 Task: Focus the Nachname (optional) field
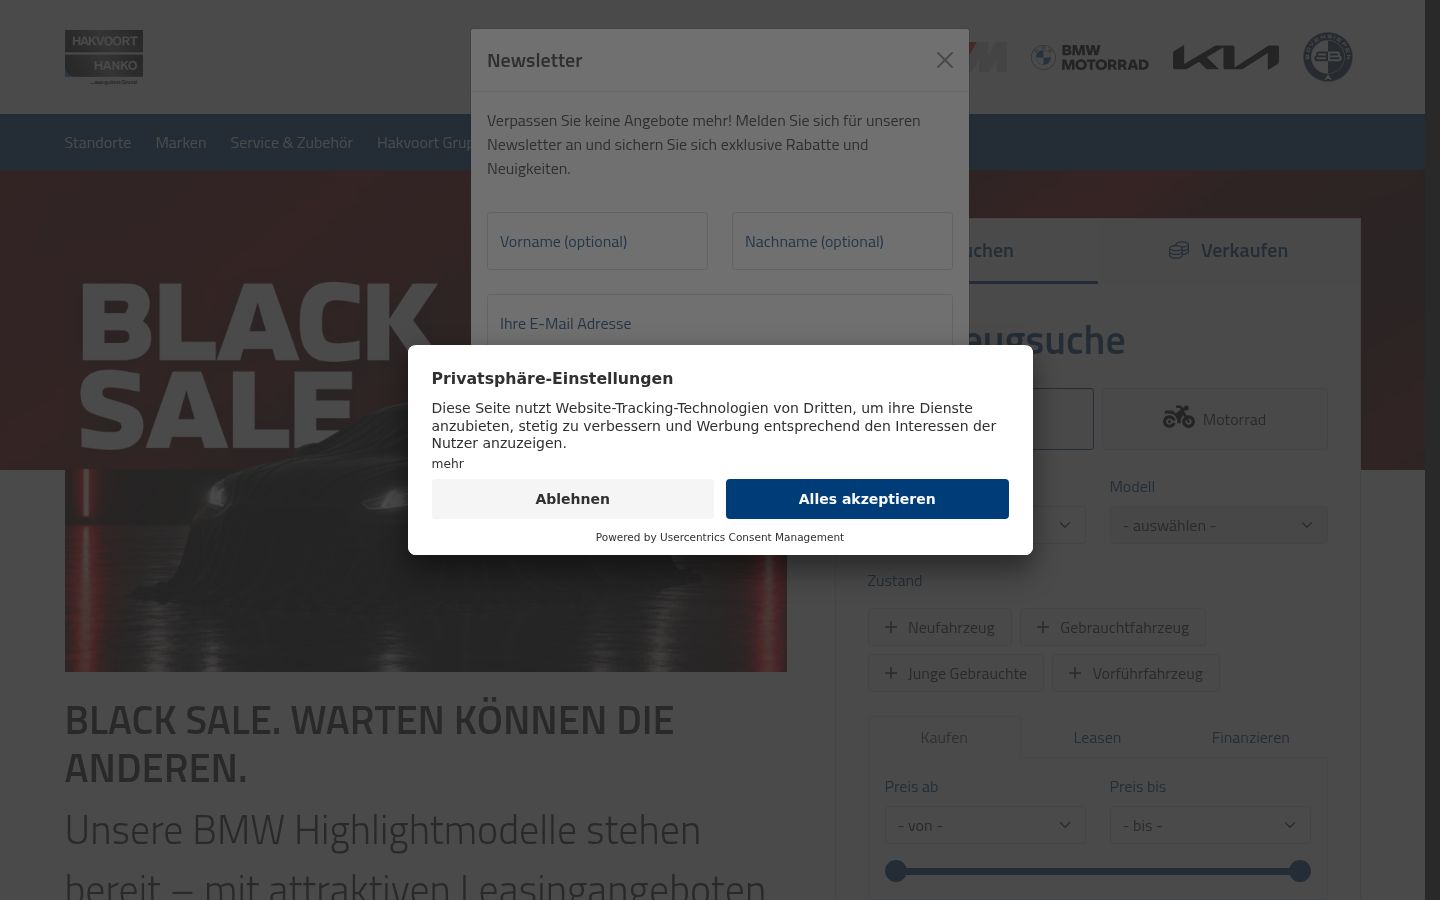(x=842, y=241)
